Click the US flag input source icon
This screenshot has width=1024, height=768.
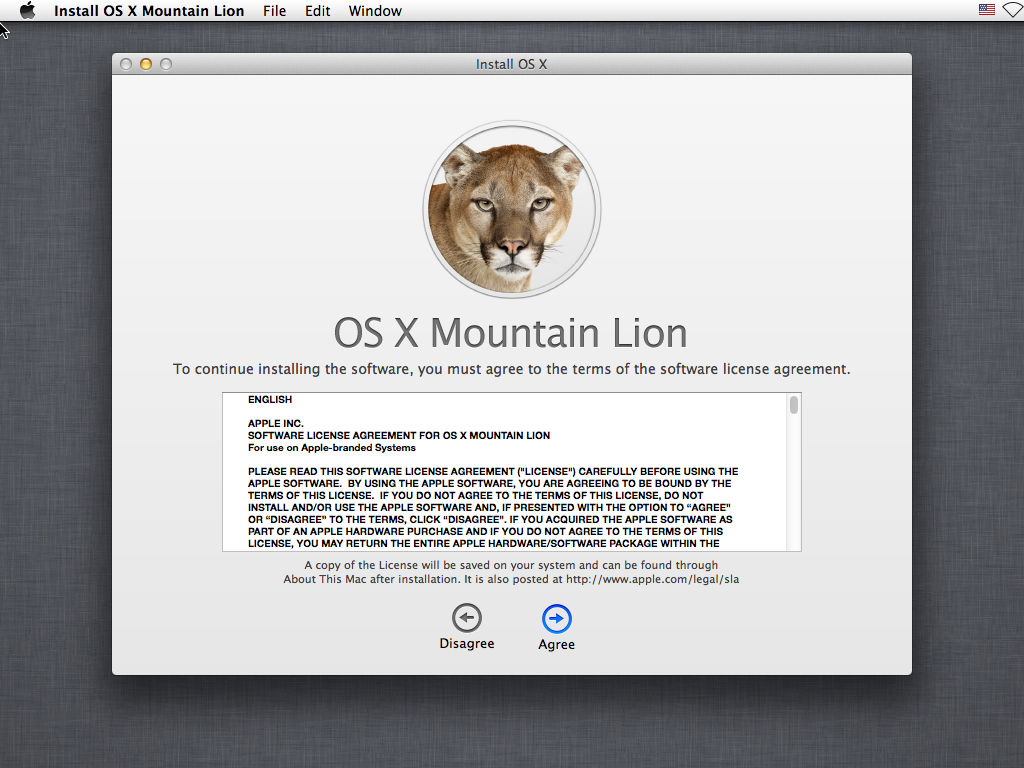(987, 10)
